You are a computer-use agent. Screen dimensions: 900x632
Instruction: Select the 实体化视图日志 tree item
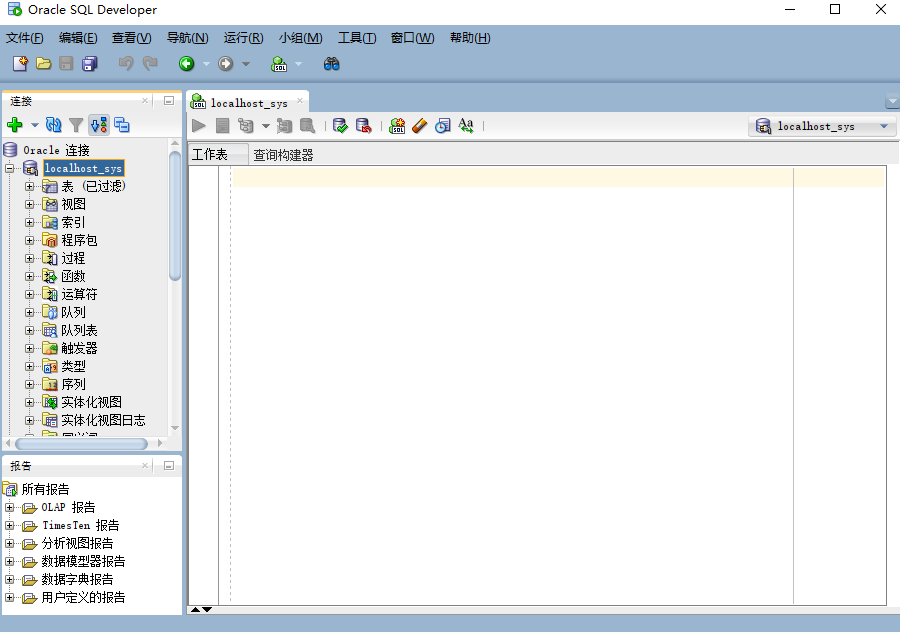pyautogui.click(x=103, y=420)
